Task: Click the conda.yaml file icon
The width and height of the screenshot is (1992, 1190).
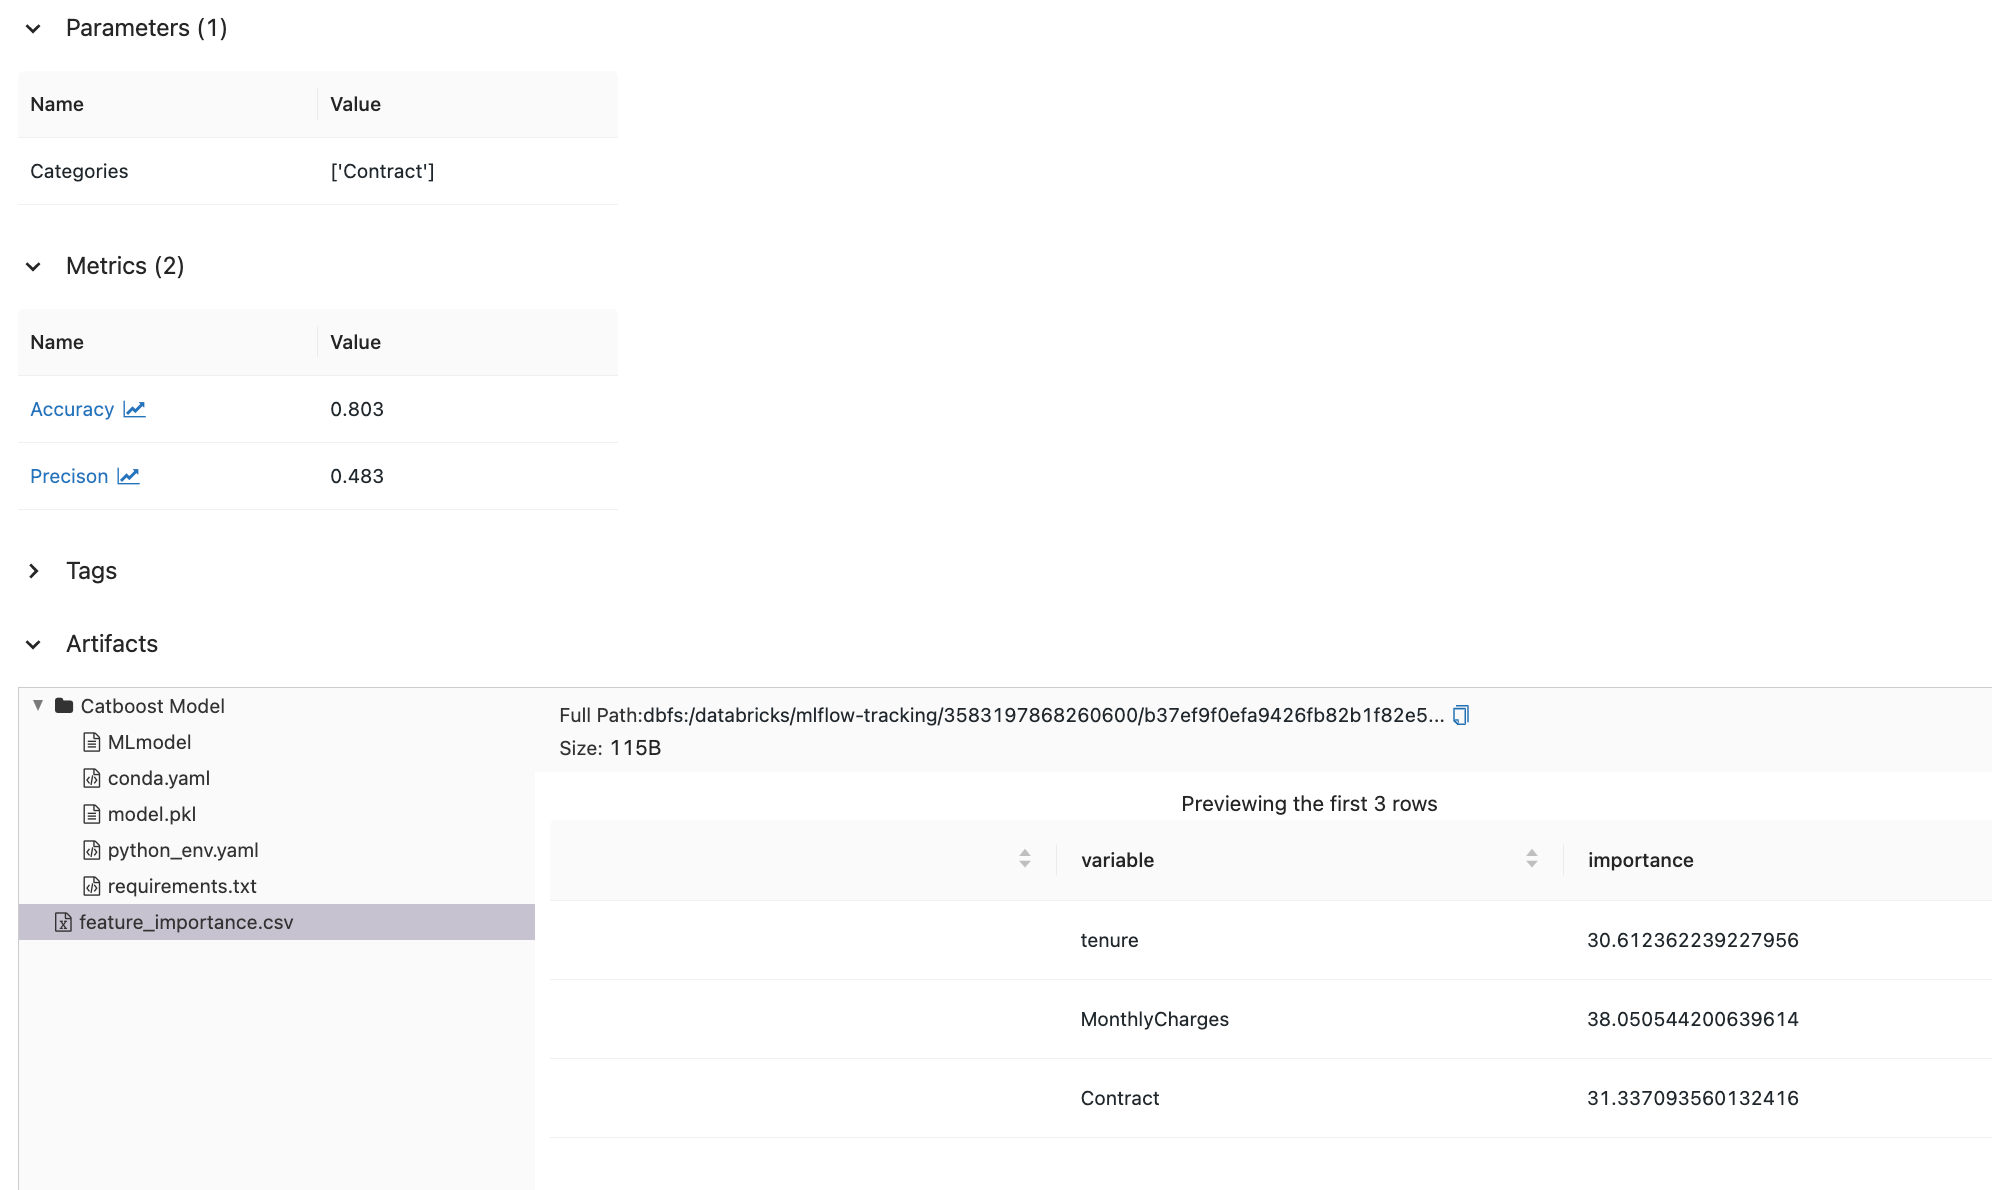Action: pos(92,778)
